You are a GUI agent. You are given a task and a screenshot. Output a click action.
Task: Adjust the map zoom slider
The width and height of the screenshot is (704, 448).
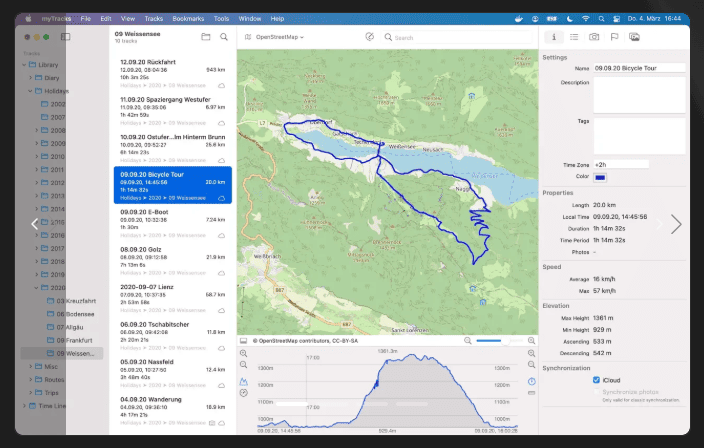click(x=499, y=341)
